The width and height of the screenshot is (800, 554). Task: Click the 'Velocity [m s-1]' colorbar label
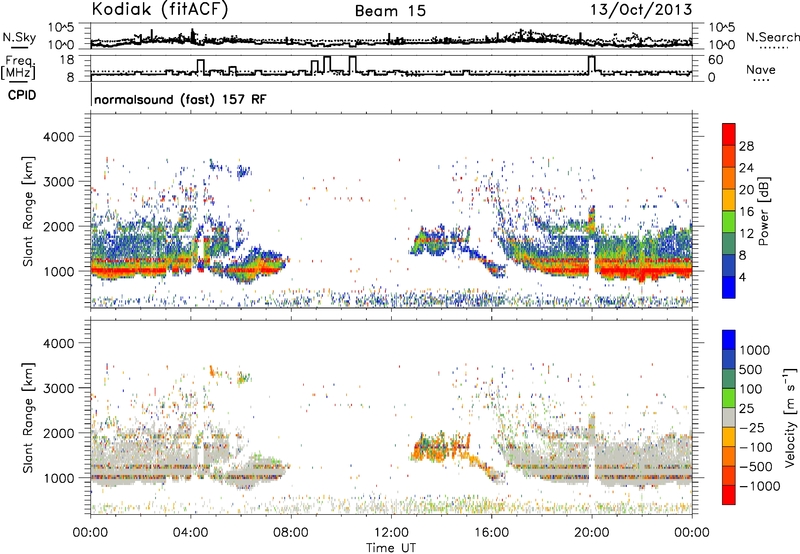click(x=790, y=417)
